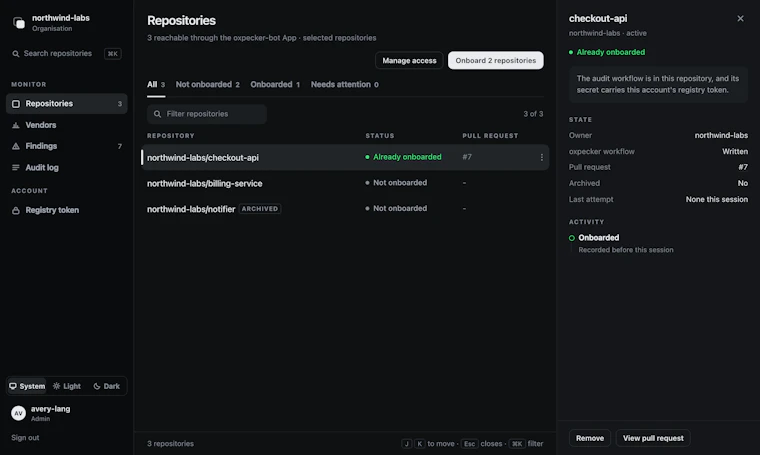
Task: Select the Not onboarded tab
Action: click(207, 85)
